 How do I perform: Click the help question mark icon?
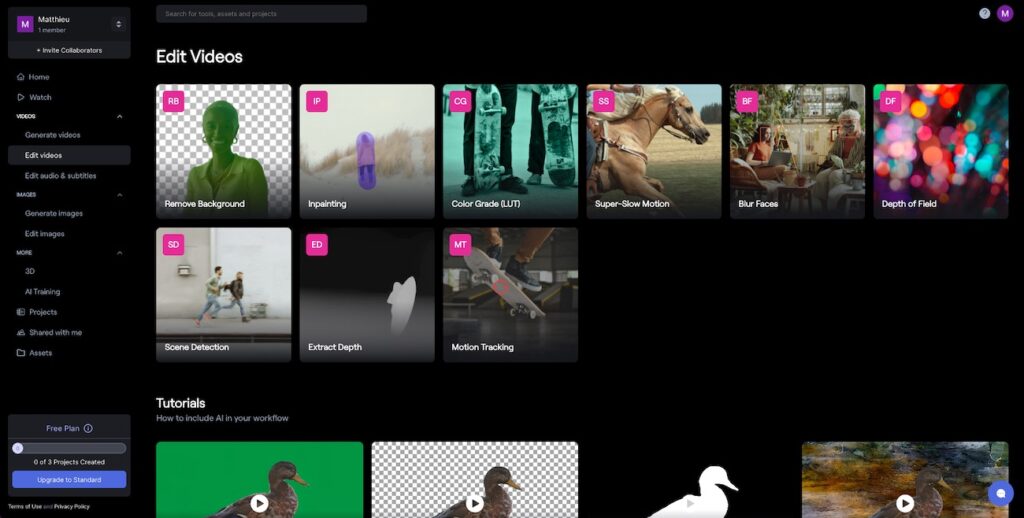click(985, 13)
